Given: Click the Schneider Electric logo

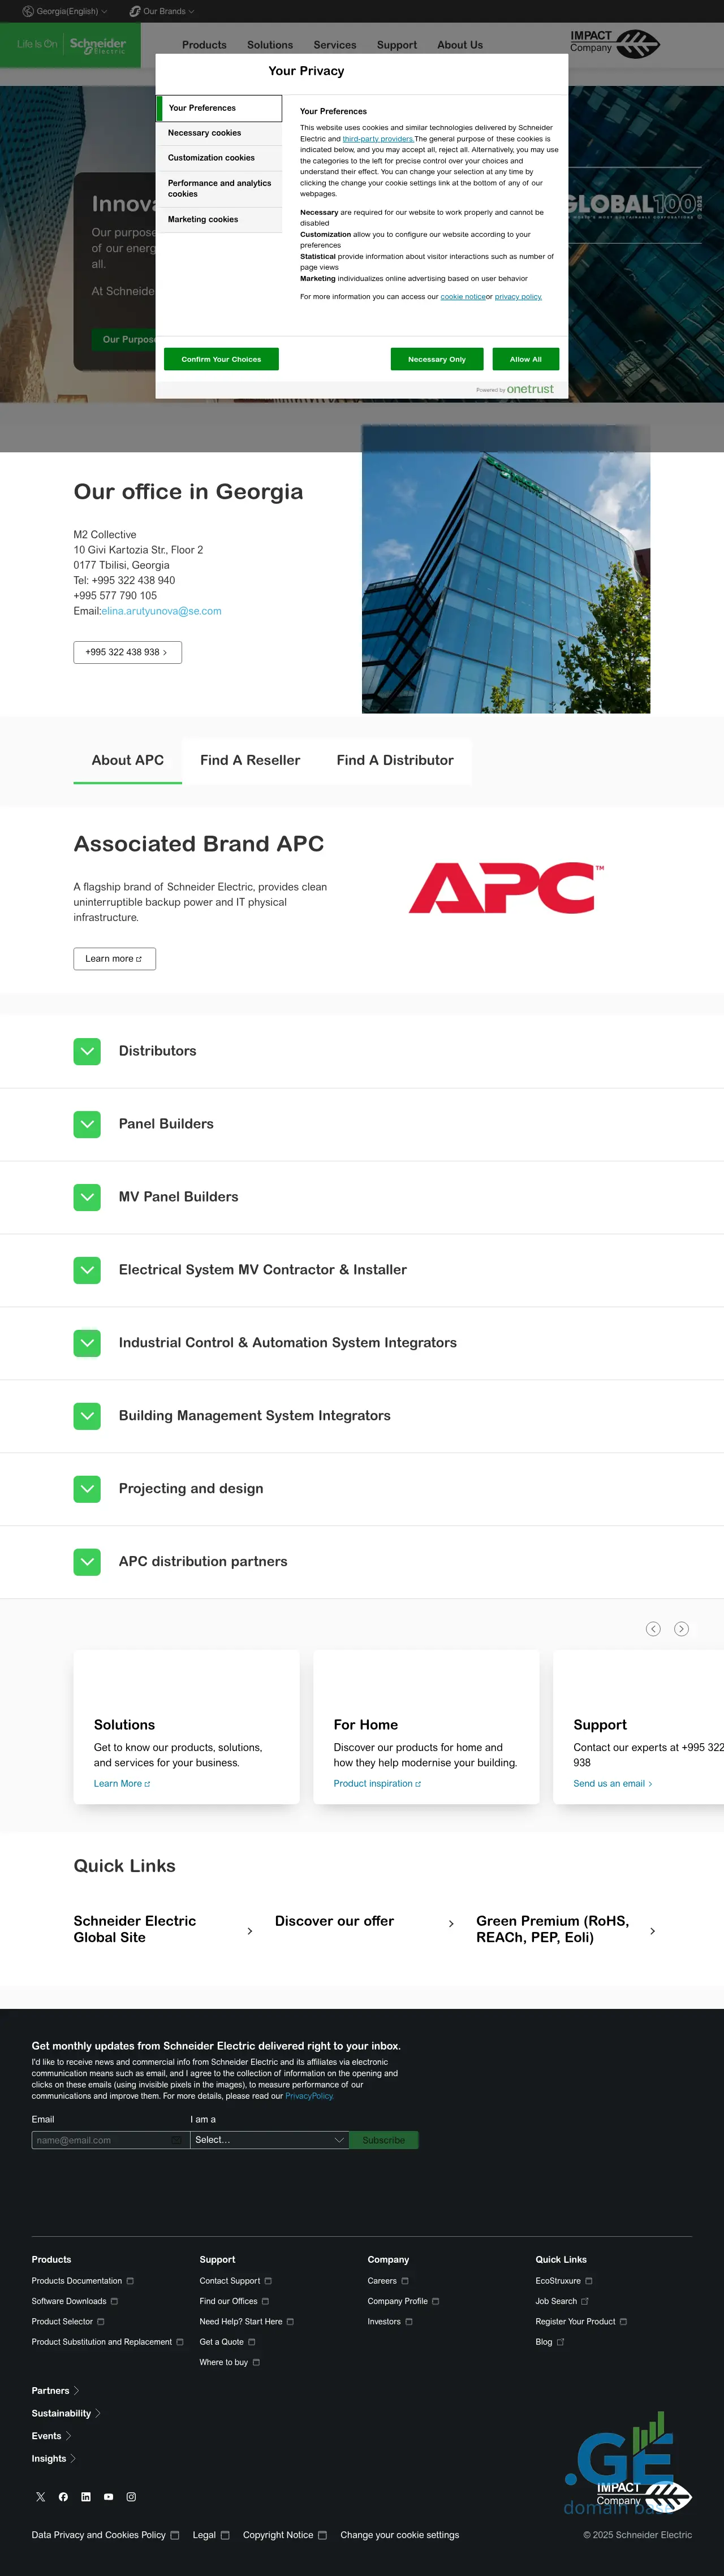Looking at the screenshot, I should pyautogui.click(x=97, y=45).
